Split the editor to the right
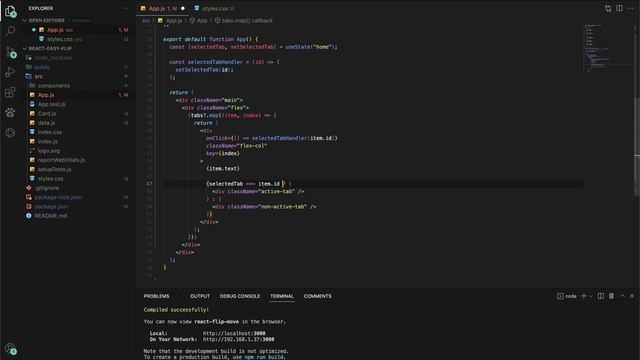Image resolution: width=640 pixels, height=360 pixels. 620,8
